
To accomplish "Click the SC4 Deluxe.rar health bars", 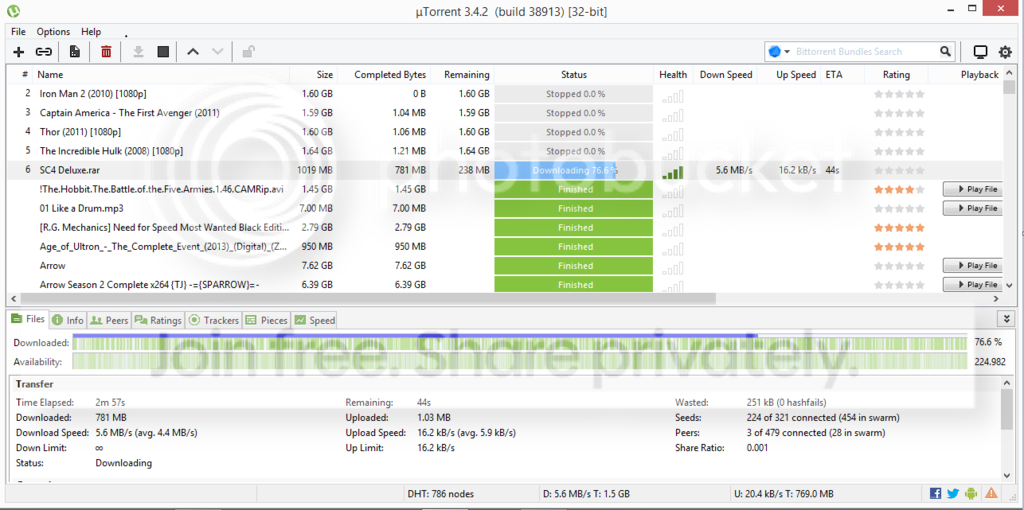I will tap(673, 172).
